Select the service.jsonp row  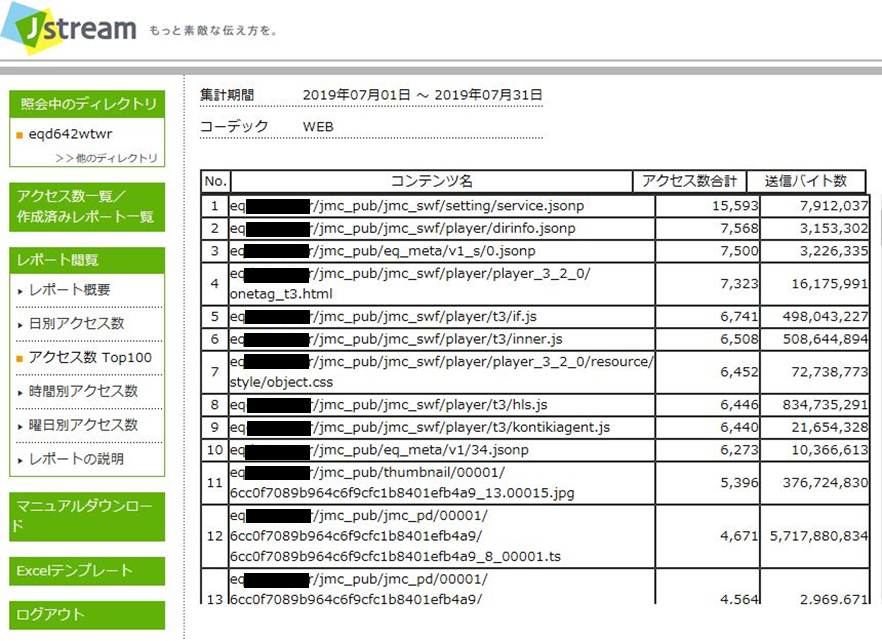(535, 206)
